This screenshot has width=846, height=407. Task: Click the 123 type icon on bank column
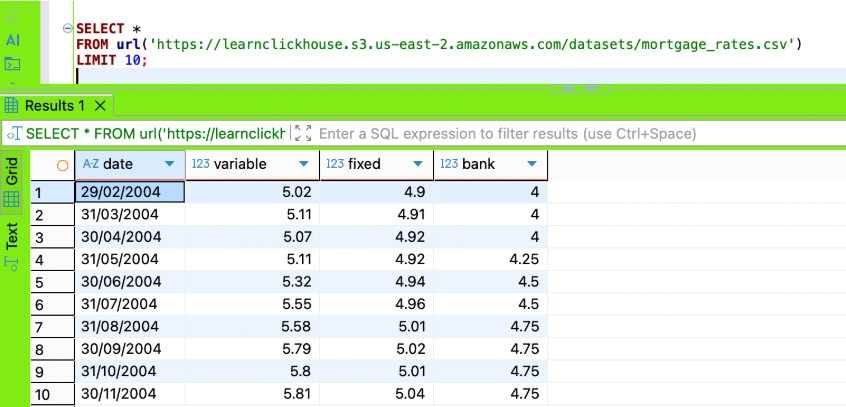449,164
